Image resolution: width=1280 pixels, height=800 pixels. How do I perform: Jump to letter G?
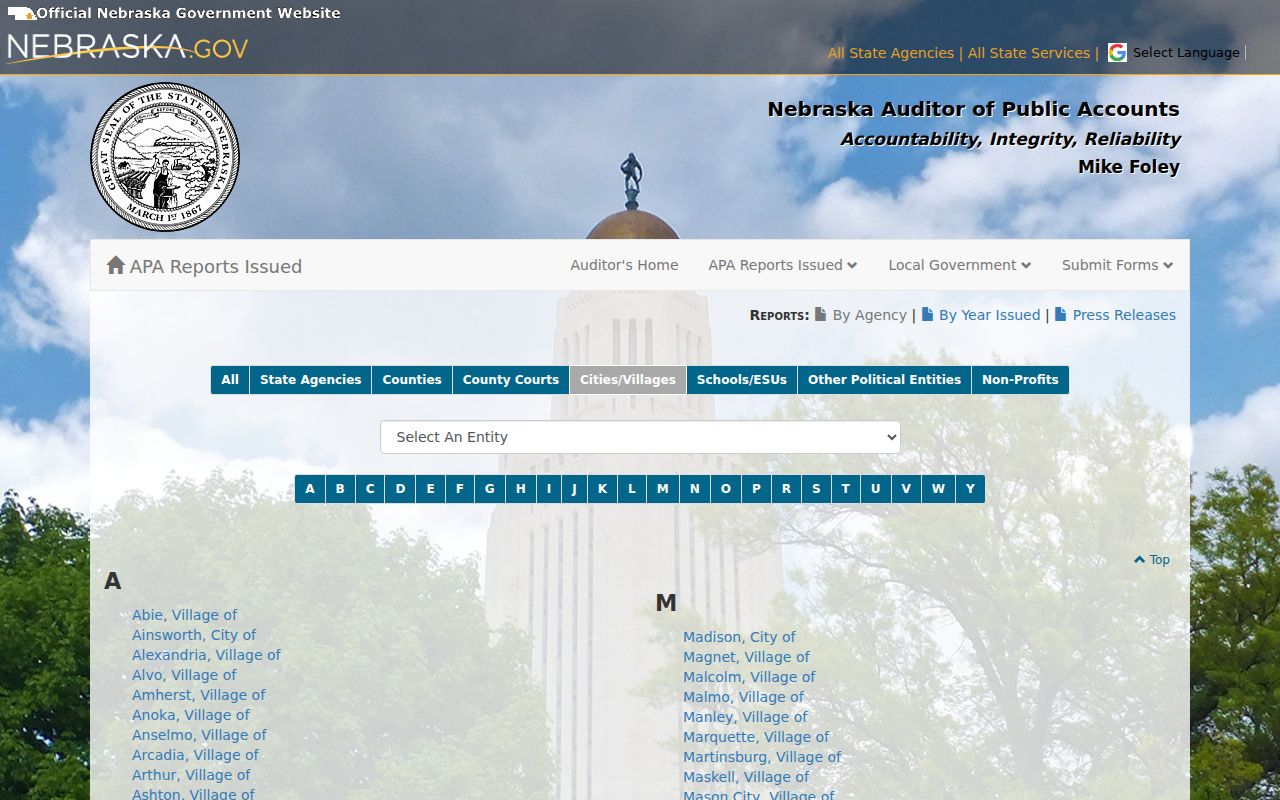coord(490,489)
